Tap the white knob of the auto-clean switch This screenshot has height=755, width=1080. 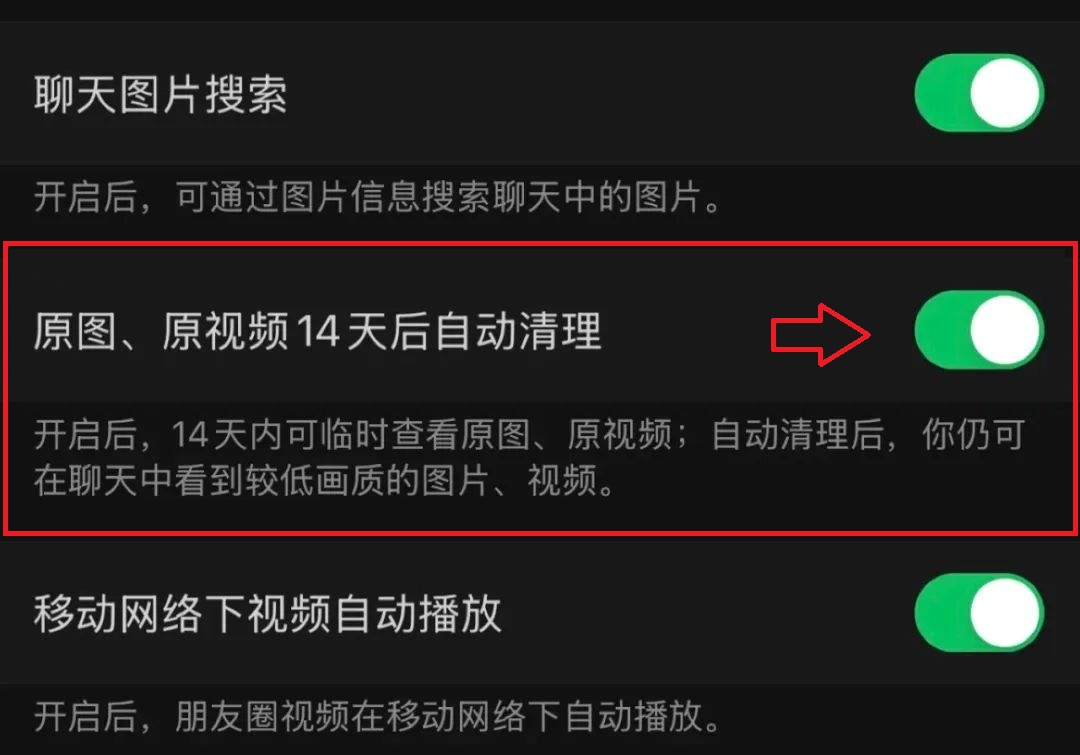tap(1005, 330)
